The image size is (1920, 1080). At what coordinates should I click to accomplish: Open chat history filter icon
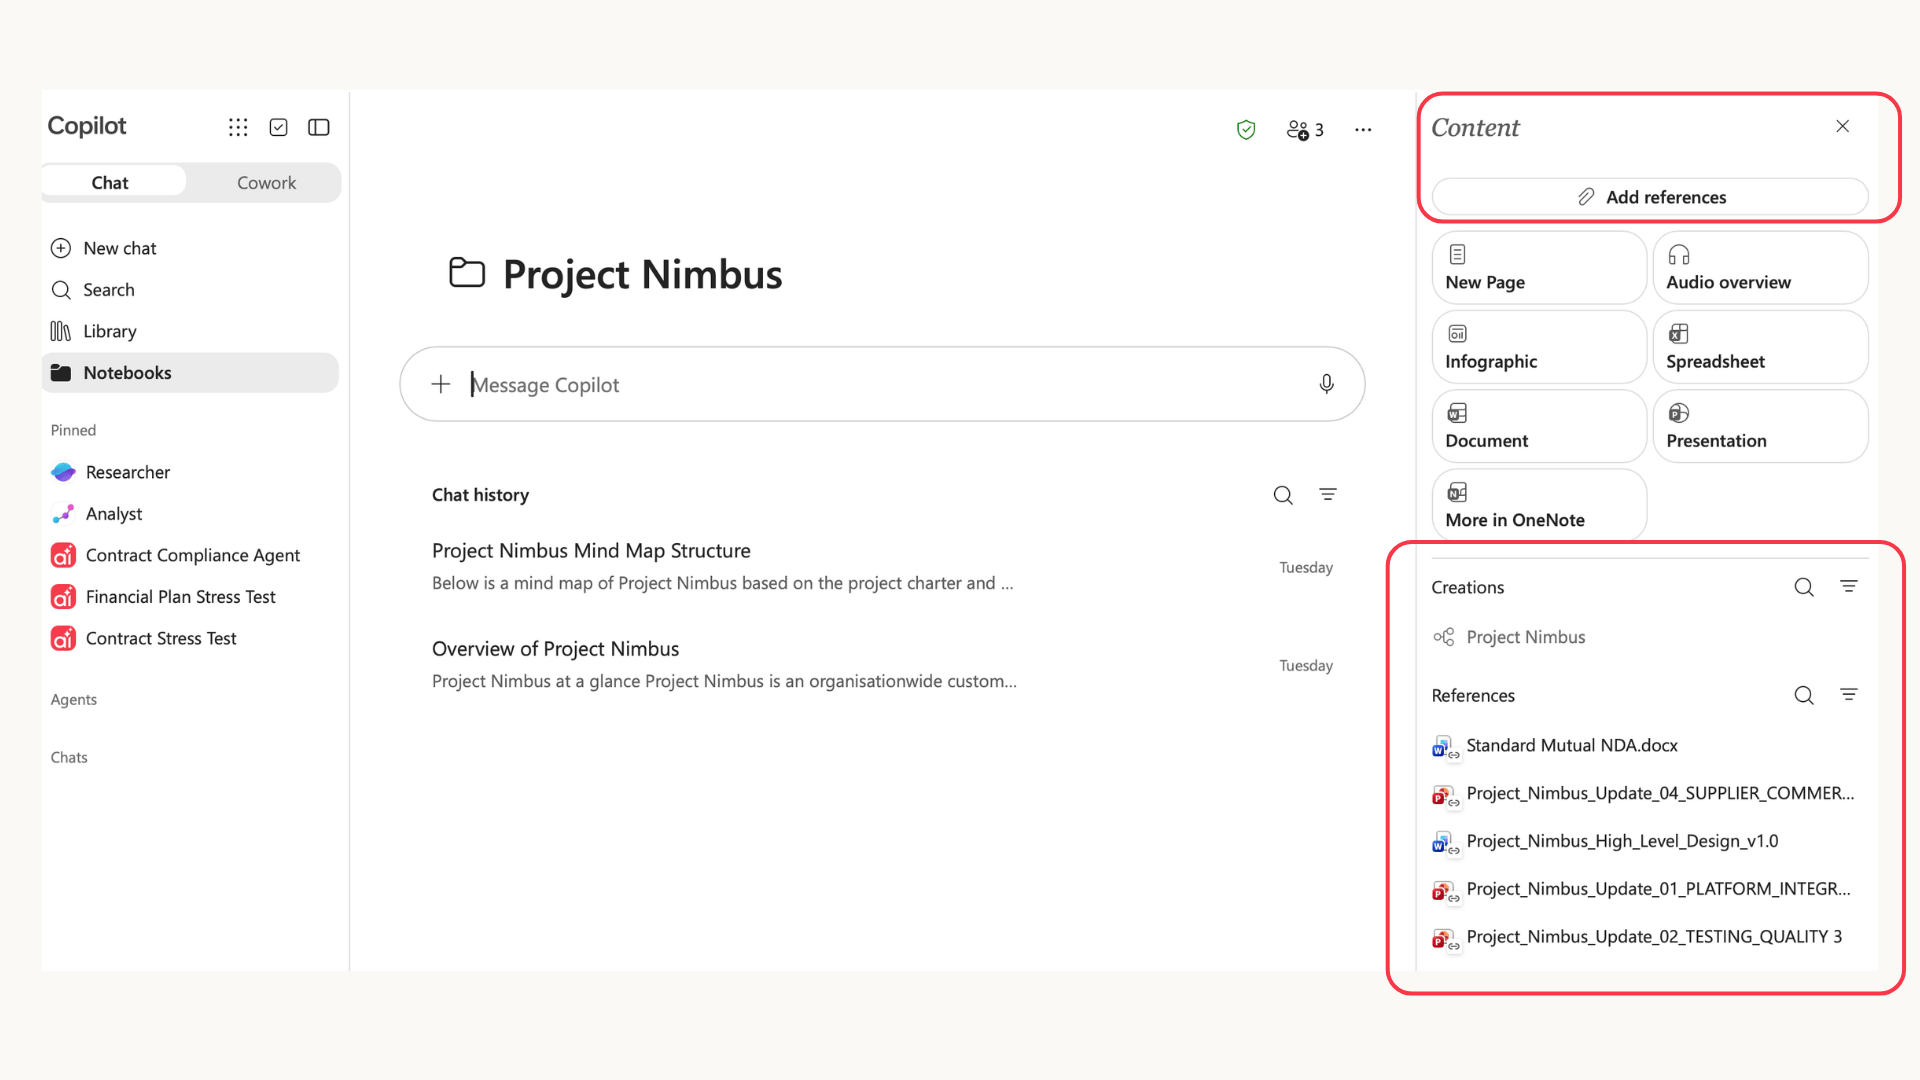(x=1328, y=494)
